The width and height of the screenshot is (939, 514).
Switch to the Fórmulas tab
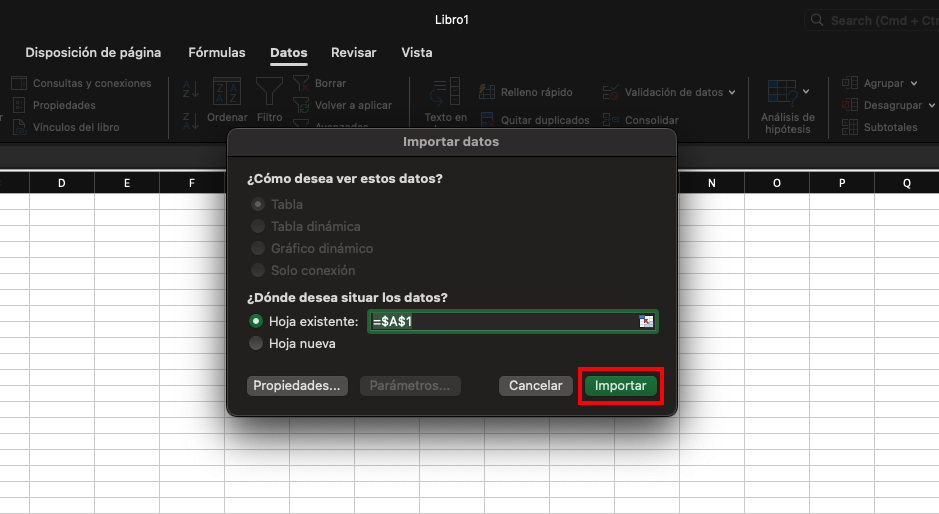point(216,52)
